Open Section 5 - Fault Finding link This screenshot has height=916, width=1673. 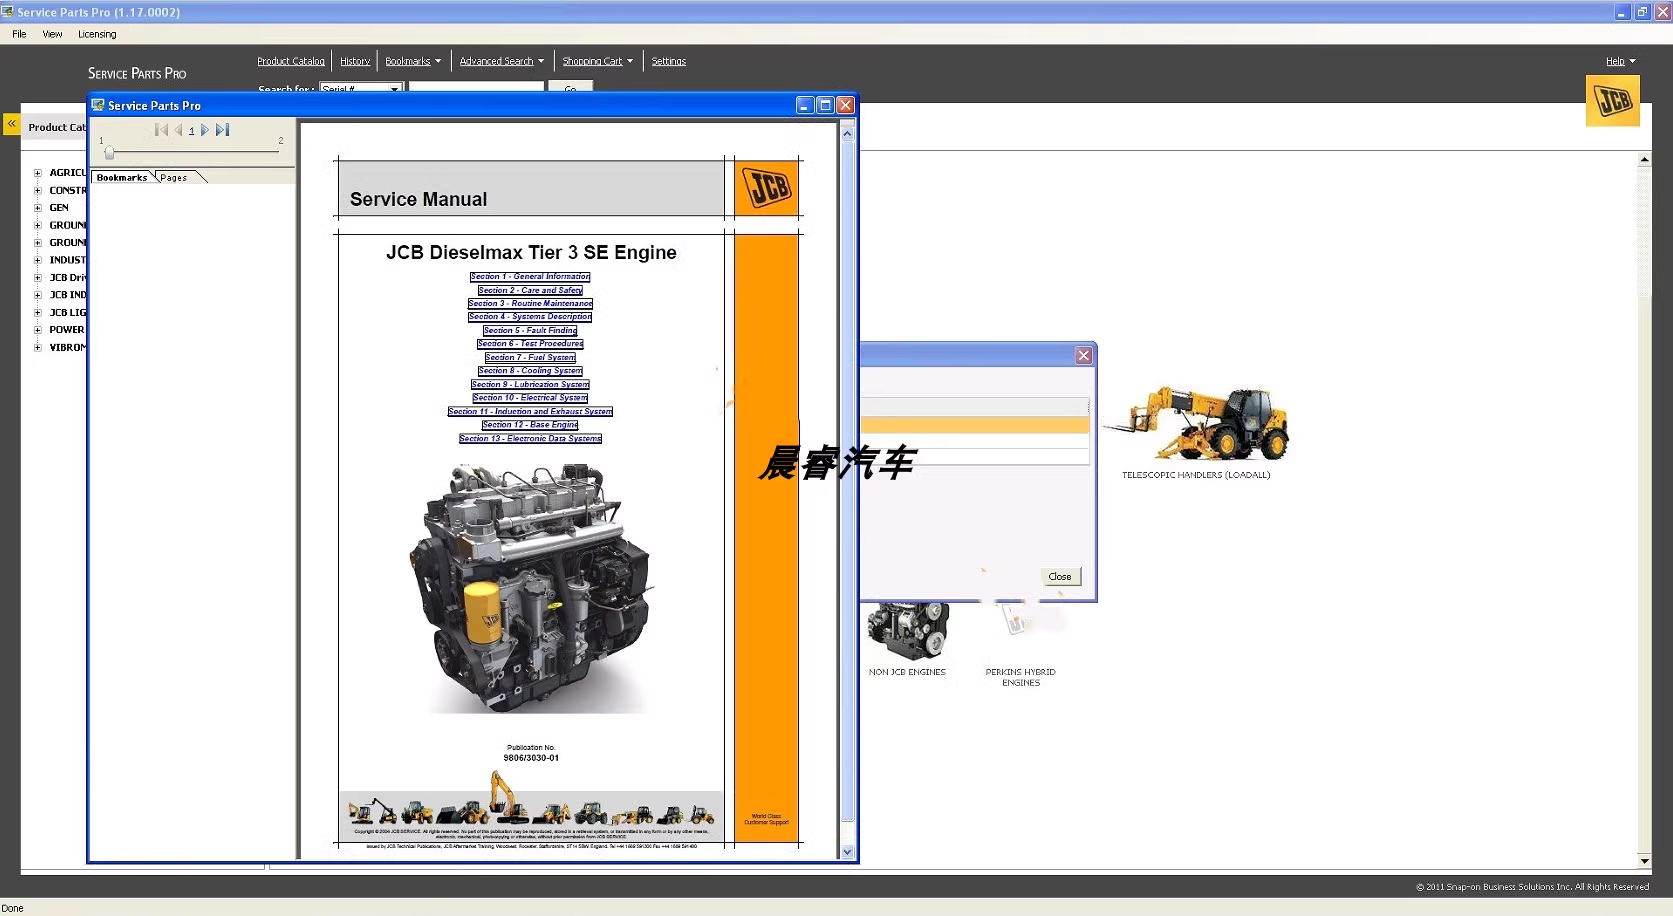530,331
